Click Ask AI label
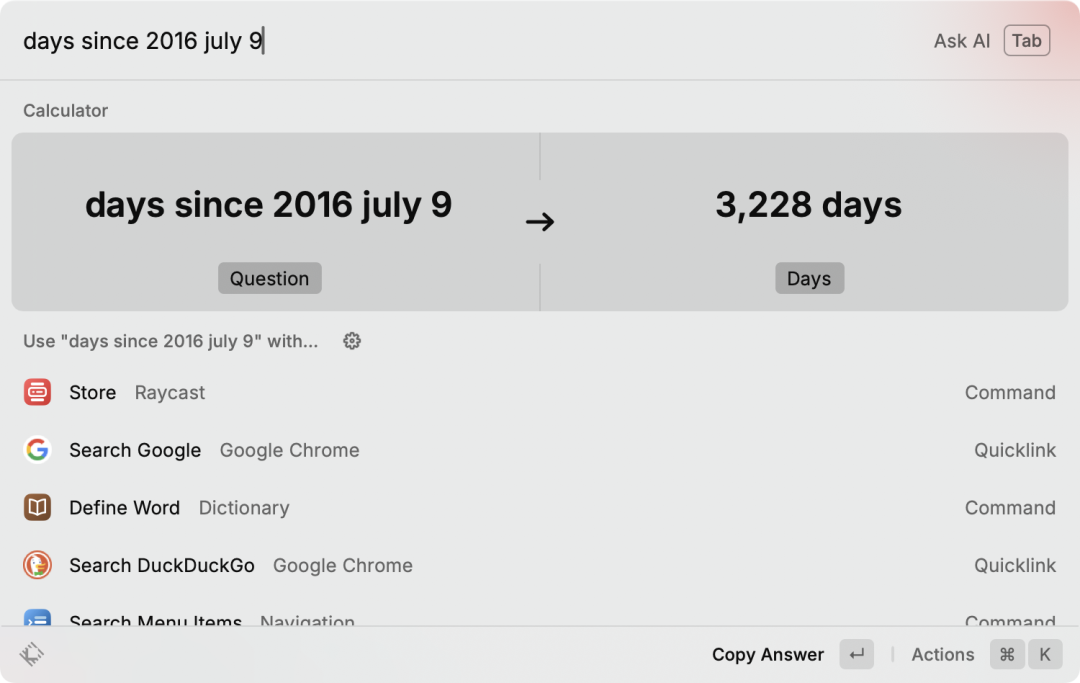The image size is (1080, 683). coord(962,41)
